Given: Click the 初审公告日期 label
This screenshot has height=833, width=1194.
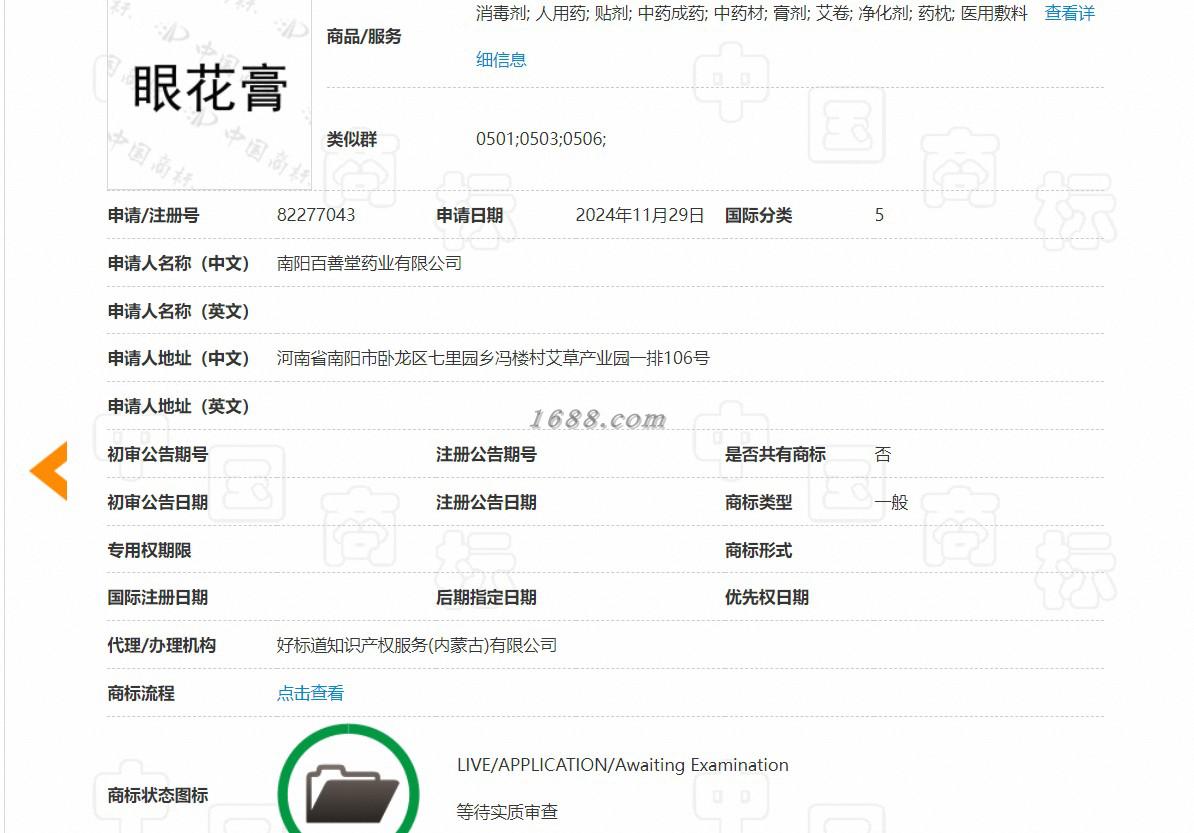Looking at the screenshot, I should [x=158, y=503].
